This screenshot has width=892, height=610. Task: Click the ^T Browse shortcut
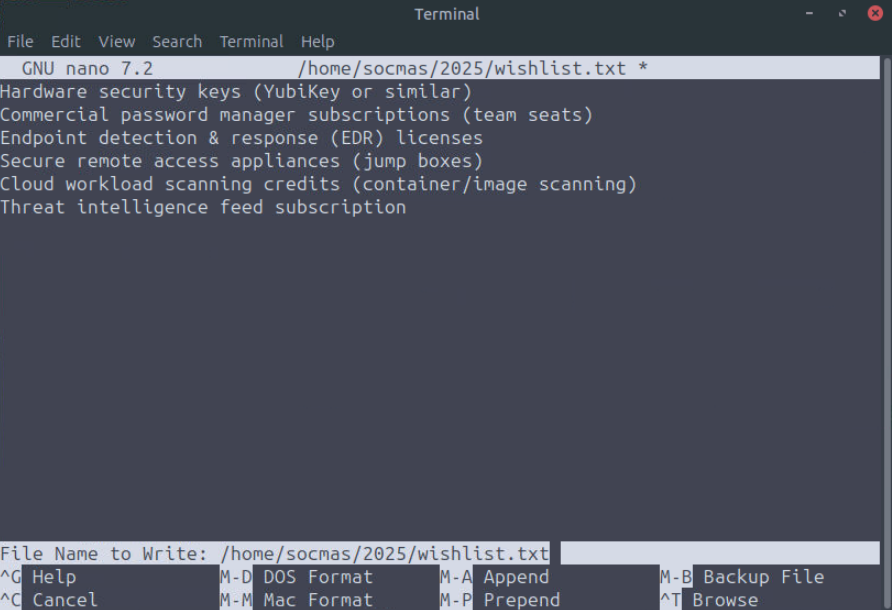tap(724, 600)
